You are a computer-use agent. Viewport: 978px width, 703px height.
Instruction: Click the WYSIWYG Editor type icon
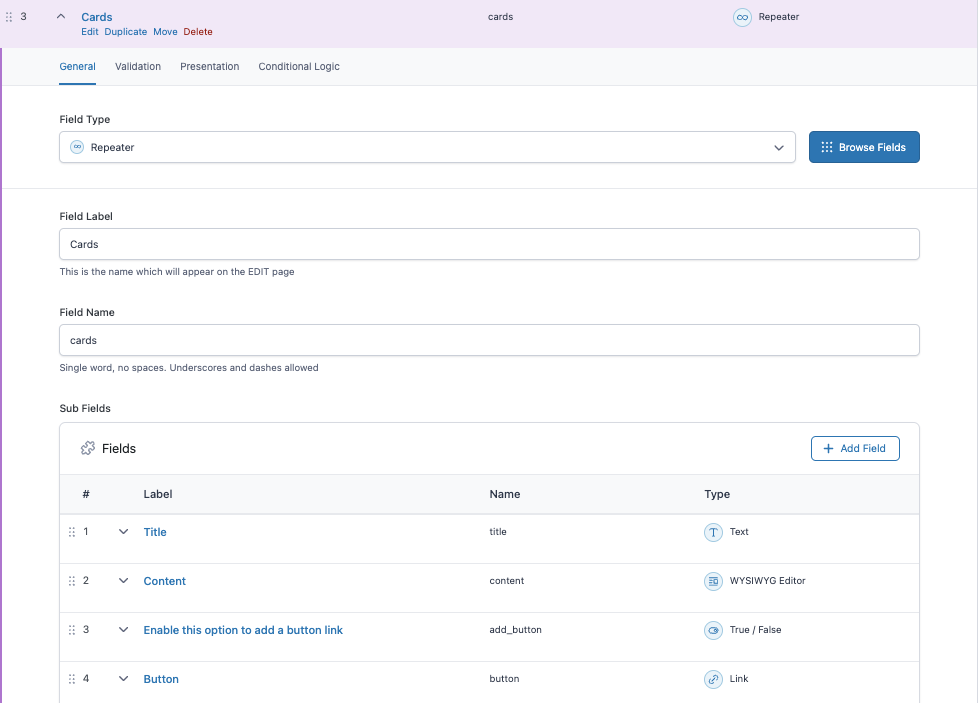tap(713, 581)
